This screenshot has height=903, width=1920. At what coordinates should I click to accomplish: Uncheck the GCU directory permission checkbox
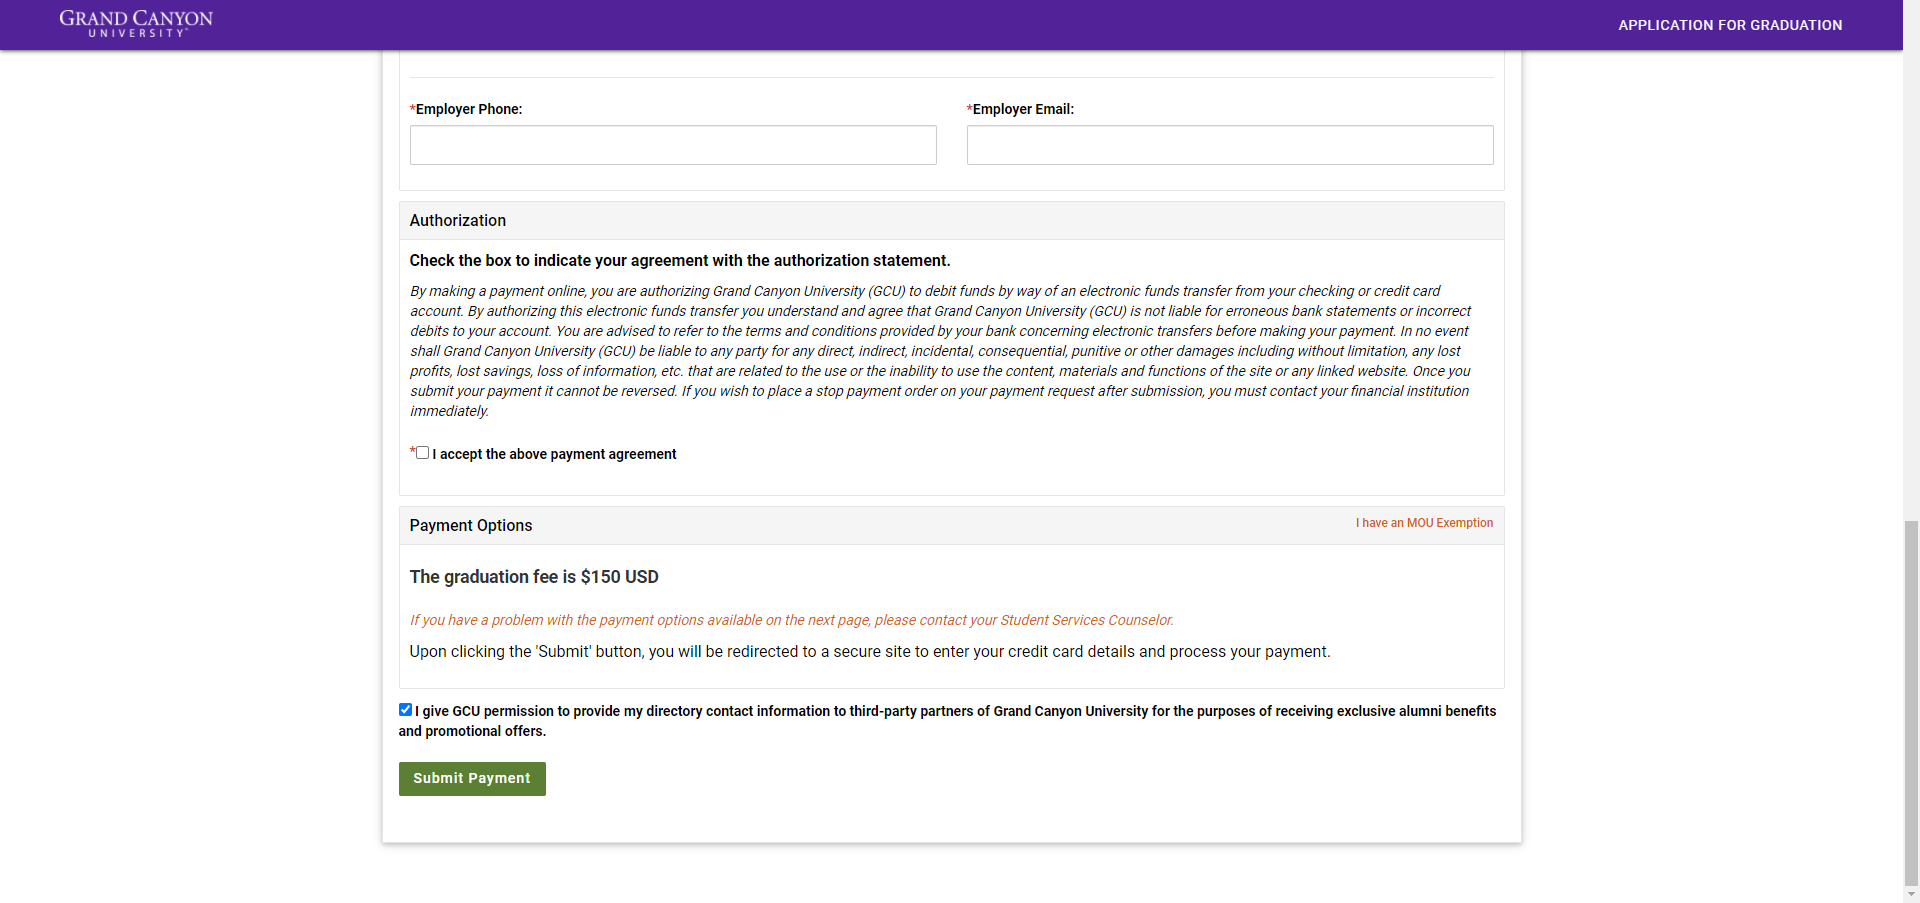405,710
